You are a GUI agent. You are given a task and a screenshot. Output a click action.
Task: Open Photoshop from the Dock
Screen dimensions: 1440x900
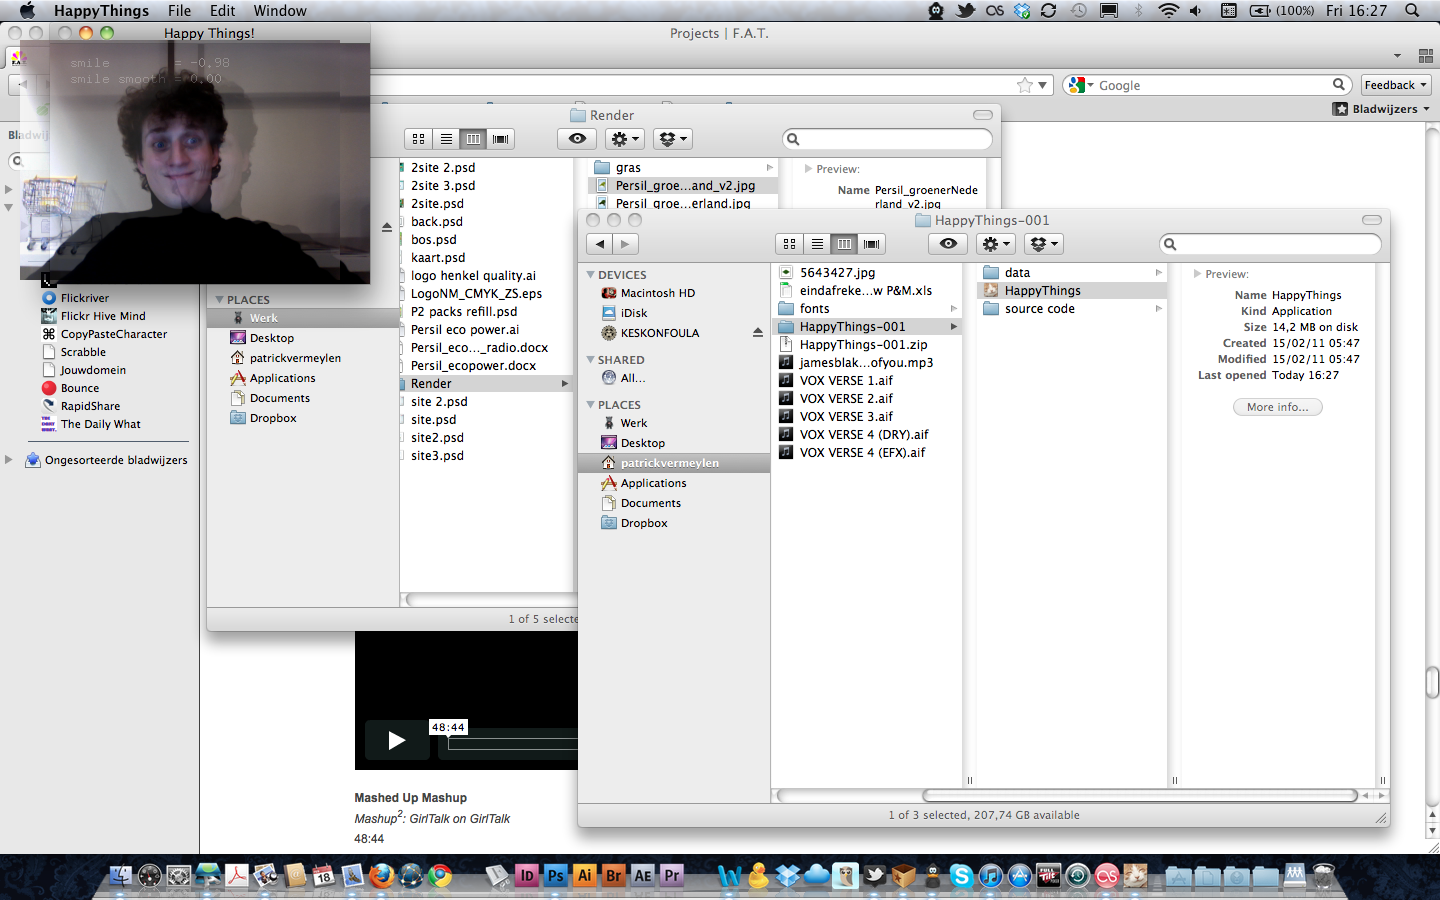tap(556, 876)
